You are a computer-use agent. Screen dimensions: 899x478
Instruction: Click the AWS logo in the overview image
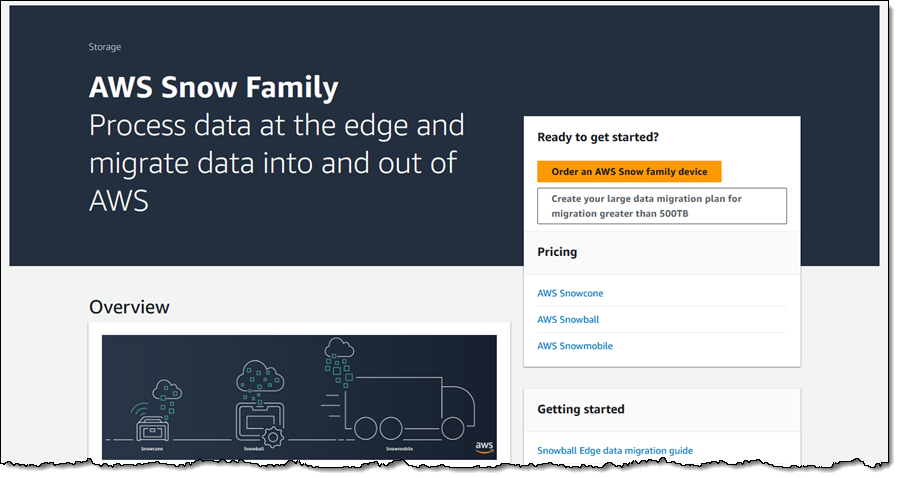484,447
